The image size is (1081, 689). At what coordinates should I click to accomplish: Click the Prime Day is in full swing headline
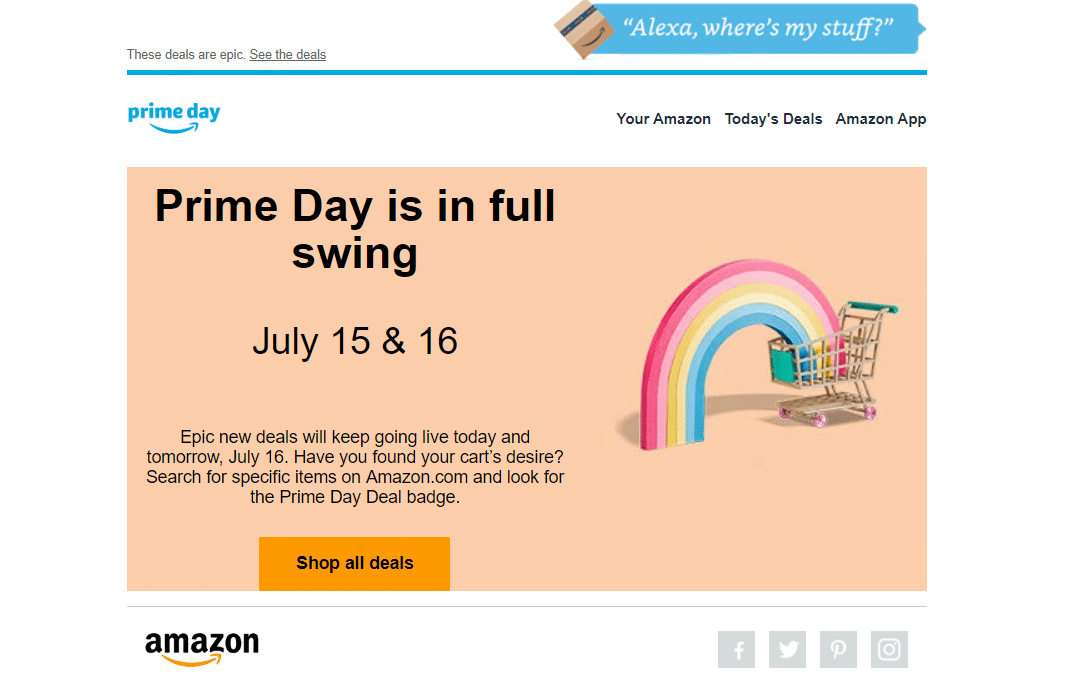coord(355,228)
